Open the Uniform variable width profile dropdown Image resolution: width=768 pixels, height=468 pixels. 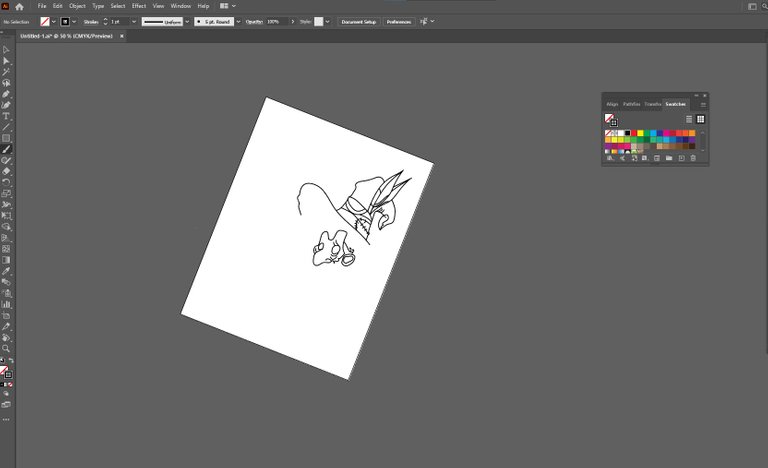tap(187, 22)
